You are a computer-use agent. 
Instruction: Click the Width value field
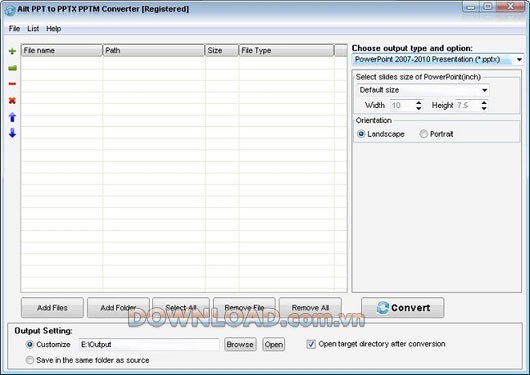point(402,106)
